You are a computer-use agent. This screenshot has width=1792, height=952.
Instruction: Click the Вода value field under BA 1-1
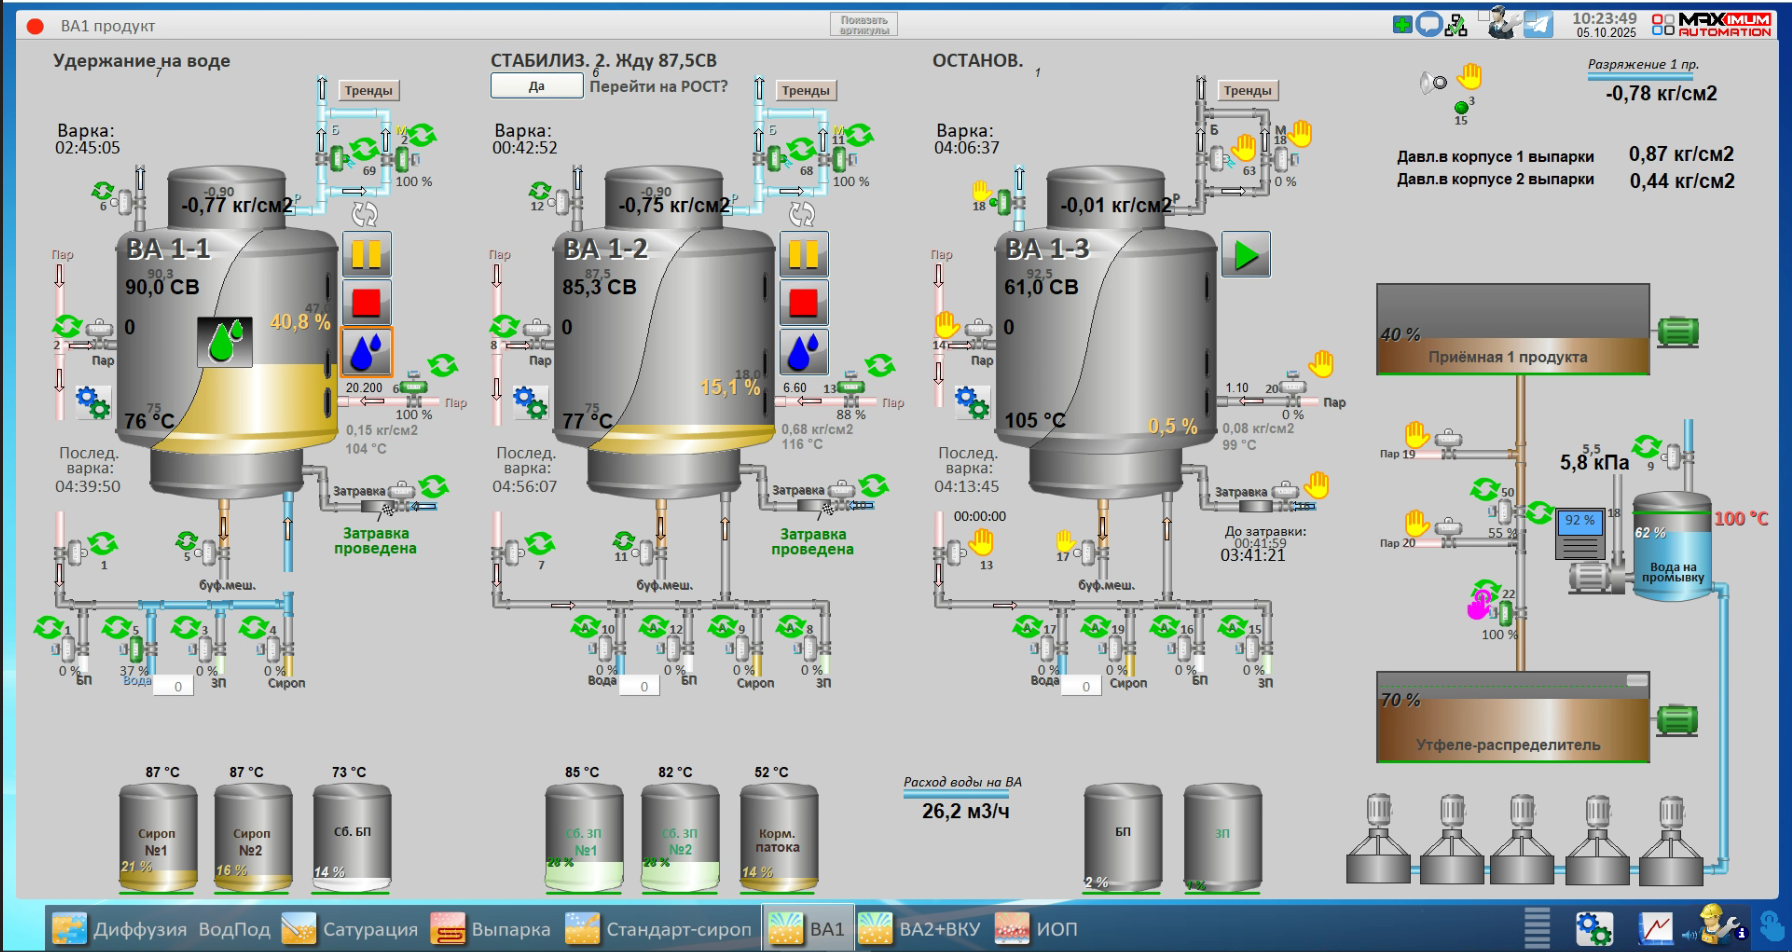(178, 686)
